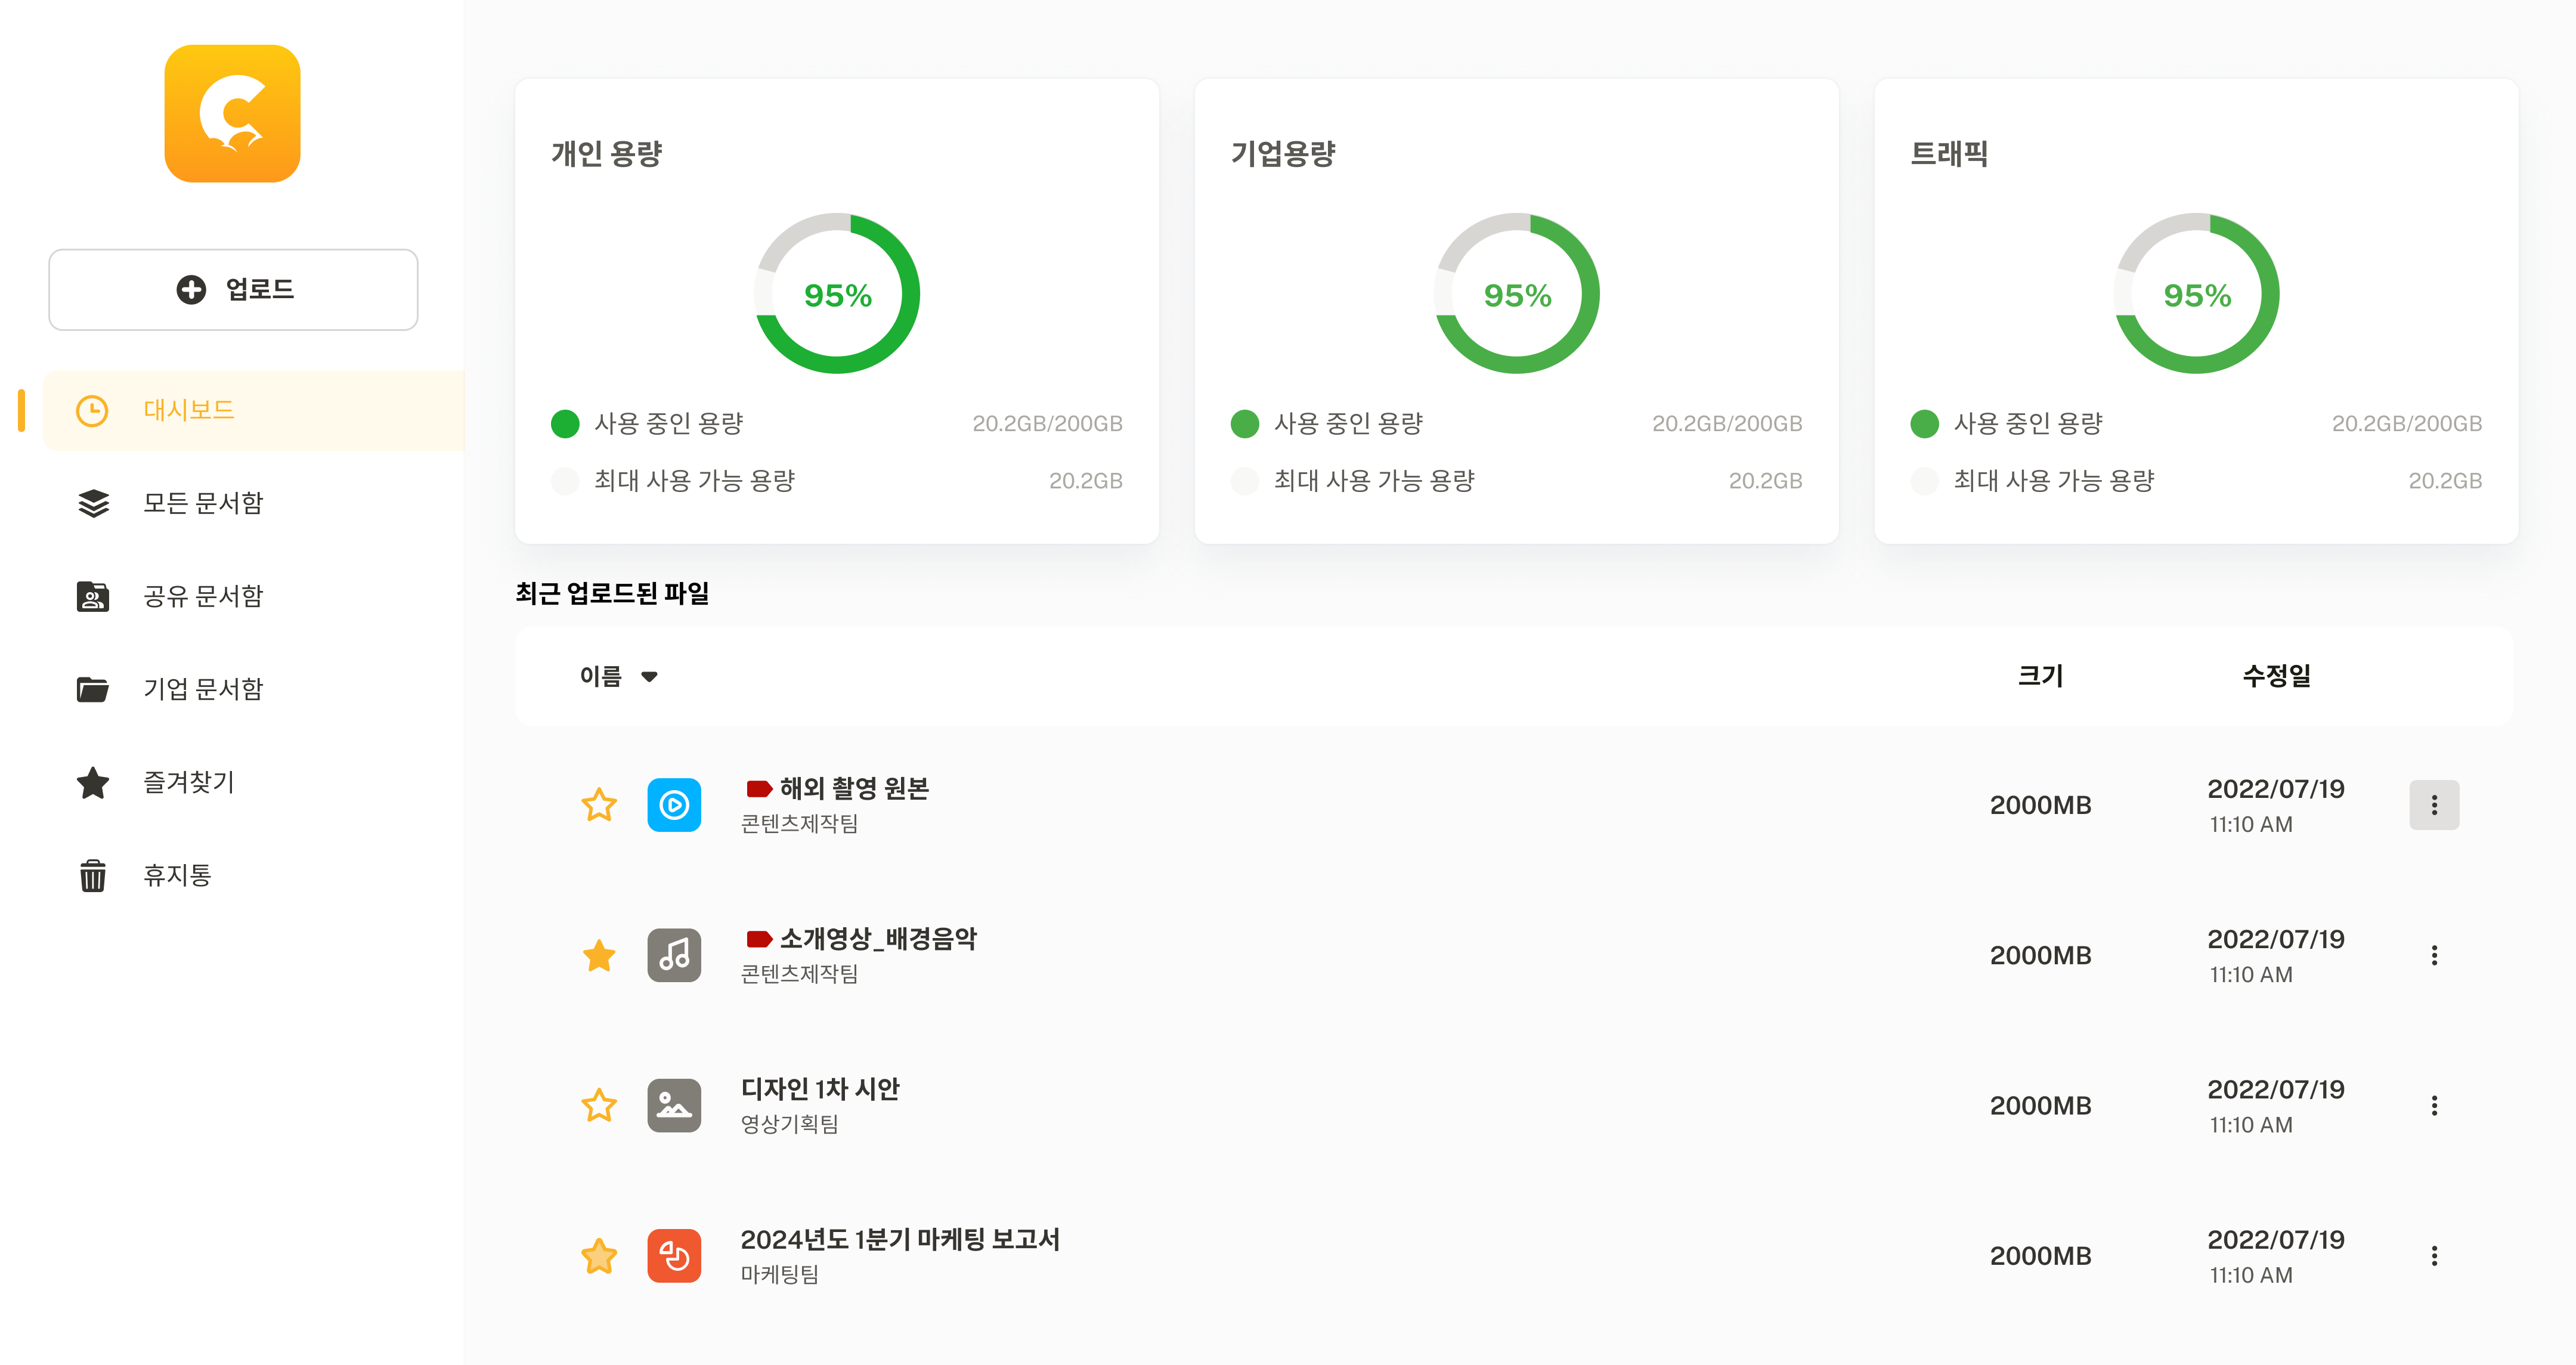Open more options for 마케팅 보고서 row
The height and width of the screenshot is (1365, 2576).
pyautogui.click(x=2434, y=1256)
